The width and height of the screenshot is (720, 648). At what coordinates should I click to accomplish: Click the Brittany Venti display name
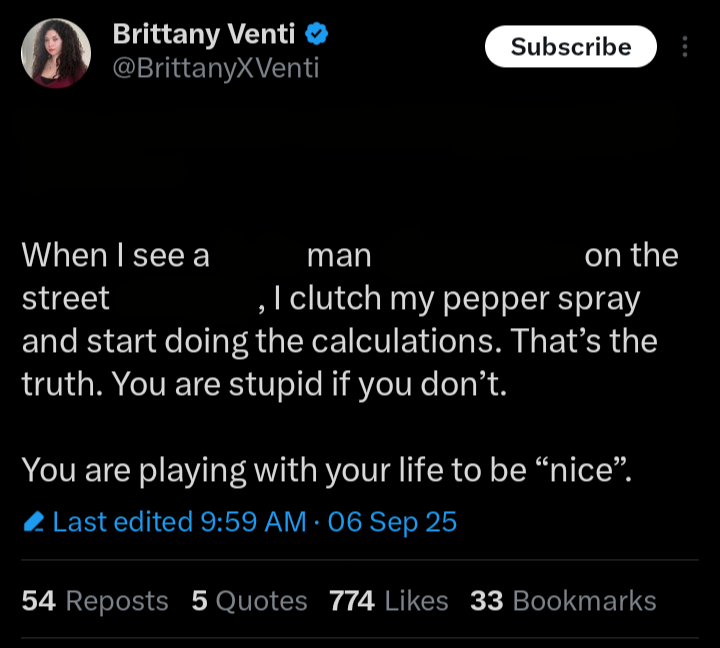(x=204, y=35)
